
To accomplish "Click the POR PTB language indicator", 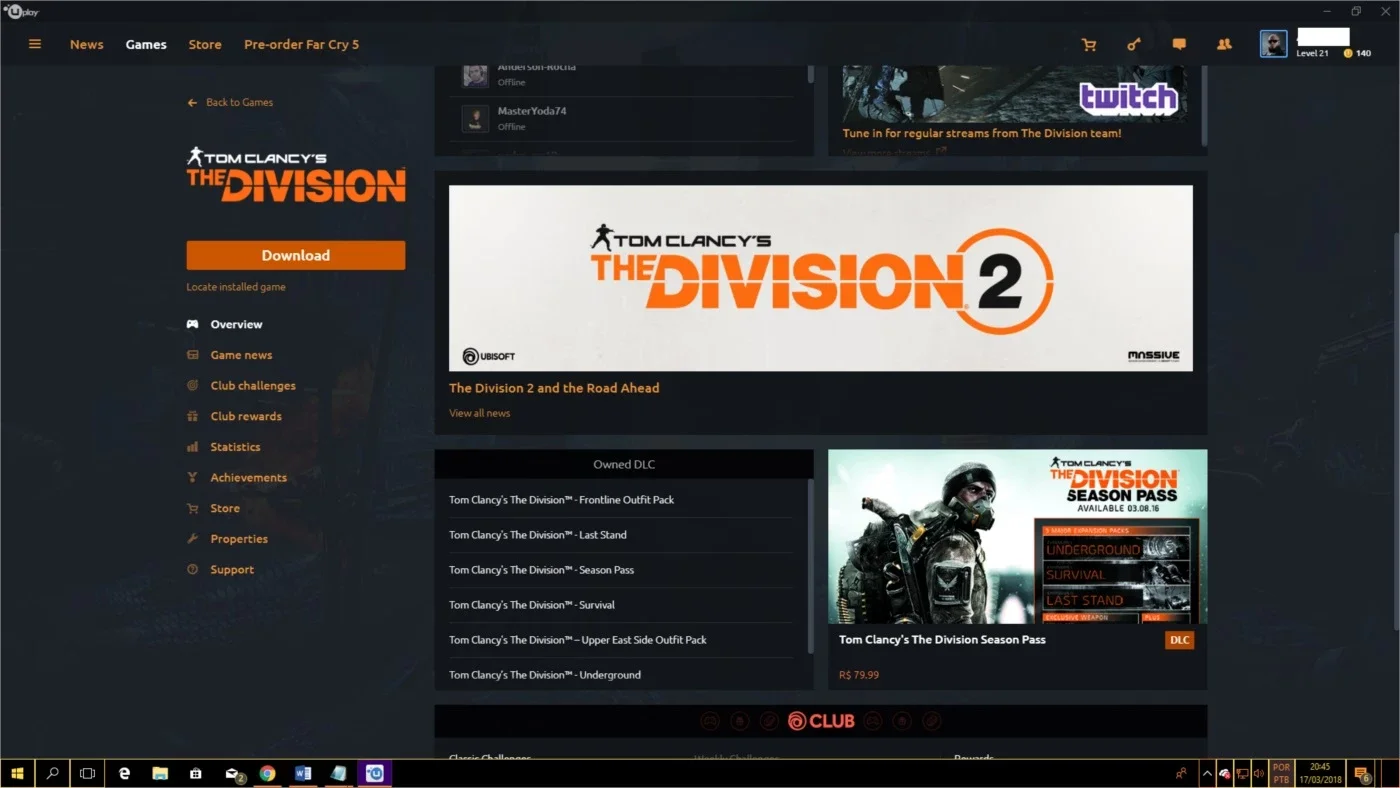I will [1281, 773].
